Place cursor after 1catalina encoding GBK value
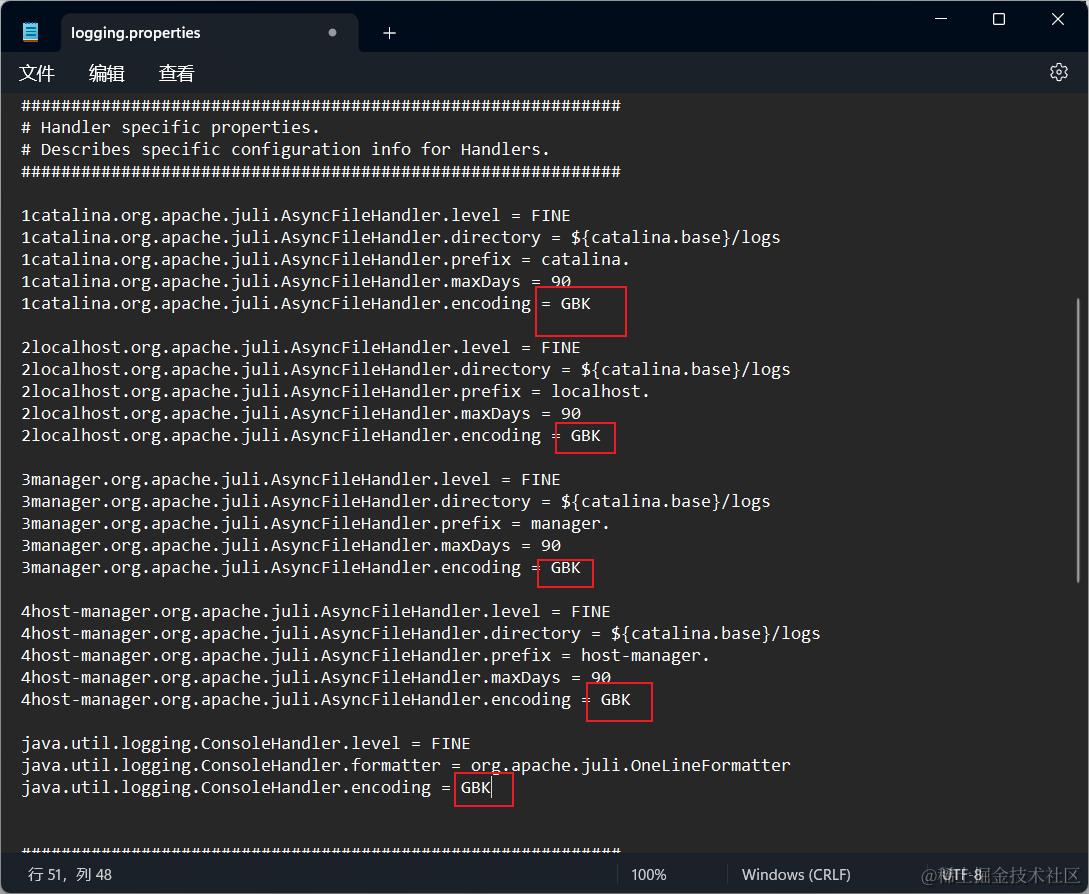 592,304
